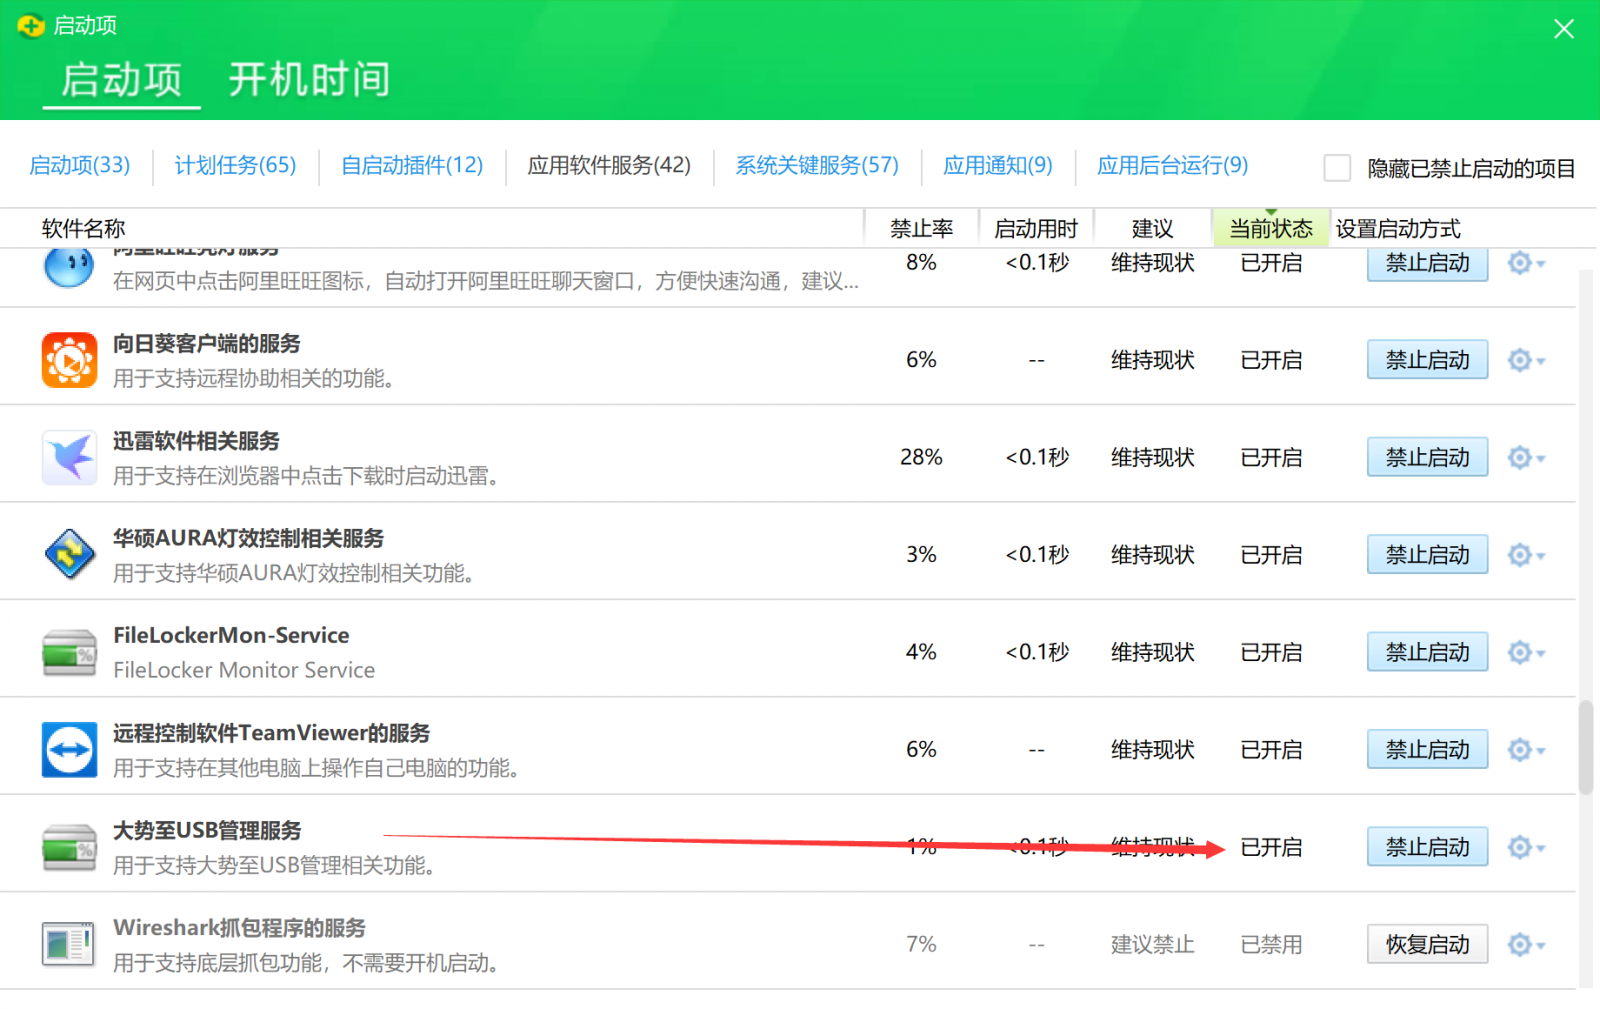The width and height of the screenshot is (1600, 1009).
Task: Click 禁止启动 for 向日葵客户端的服务
Action: pos(1427,360)
